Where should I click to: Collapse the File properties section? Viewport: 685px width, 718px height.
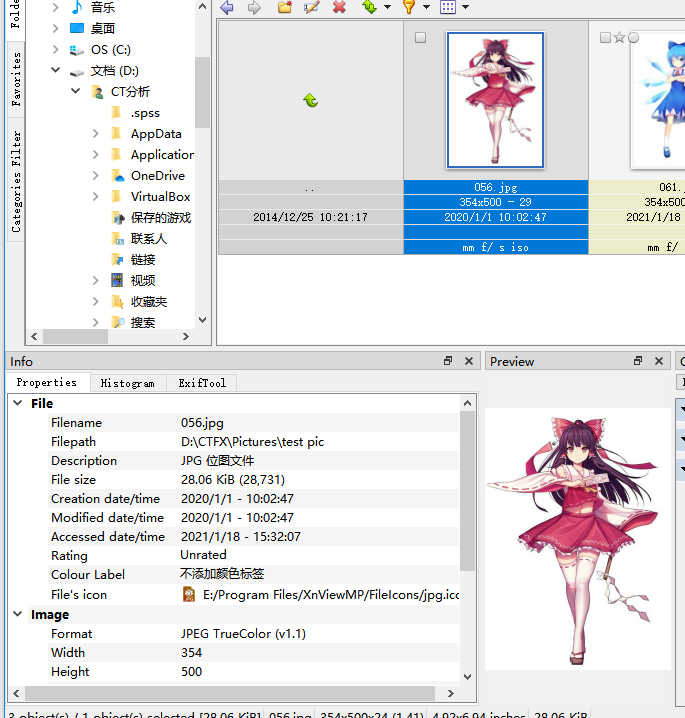17,403
